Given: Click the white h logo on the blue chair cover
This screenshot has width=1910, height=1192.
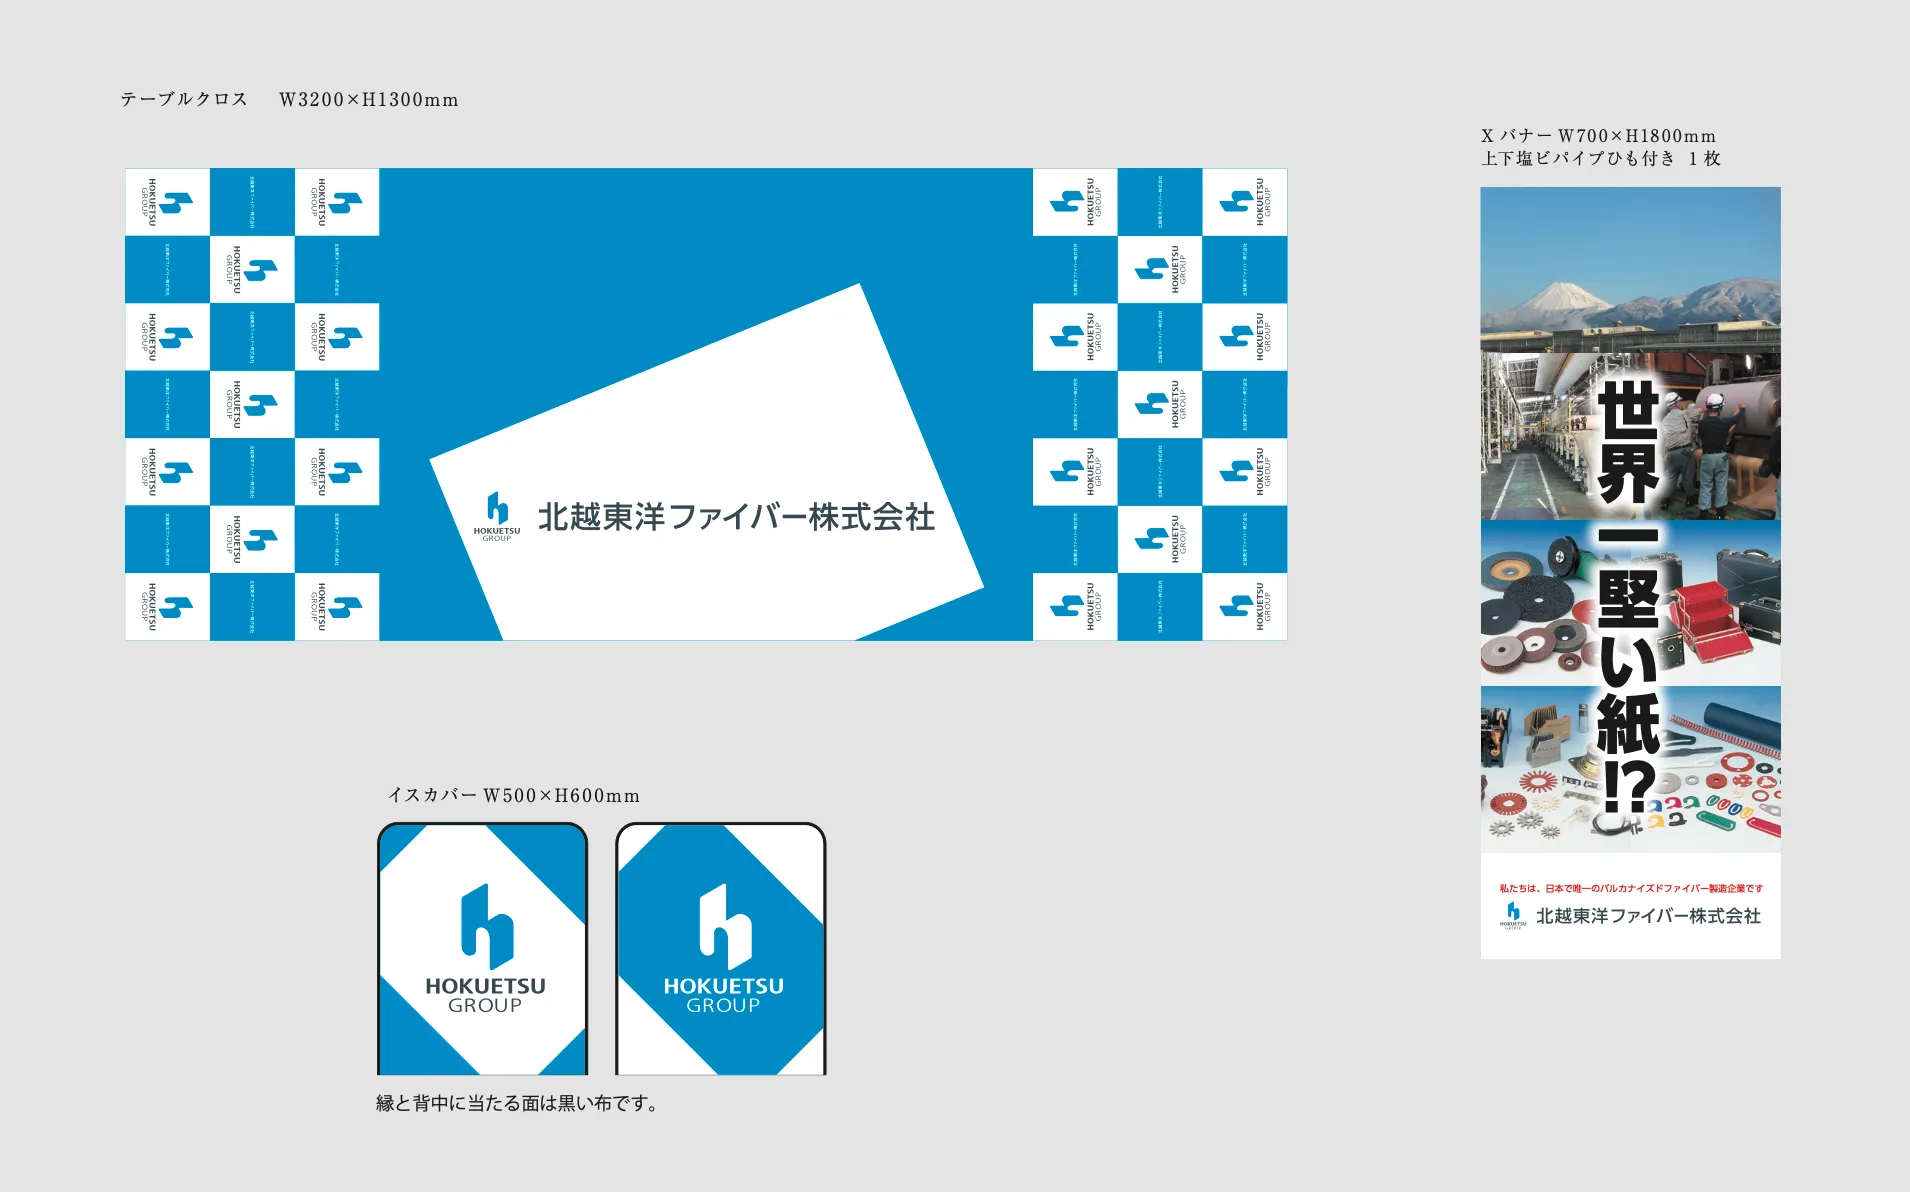Looking at the screenshot, I should tap(724, 926).
